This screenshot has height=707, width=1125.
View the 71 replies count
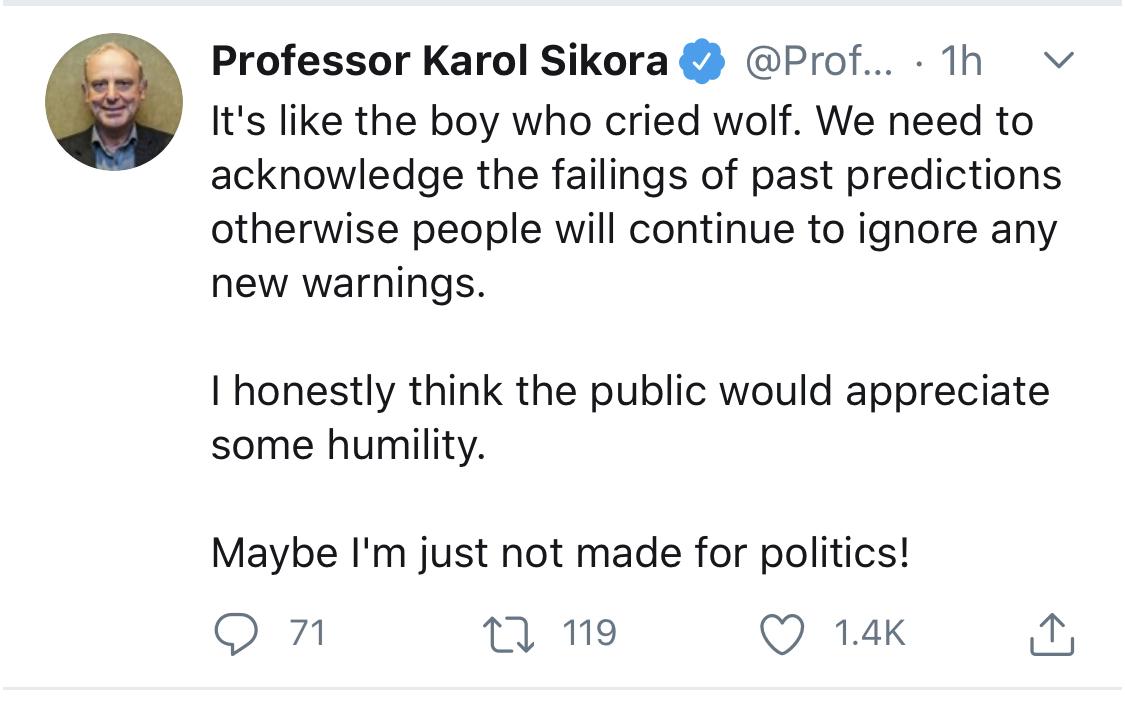click(307, 634)
